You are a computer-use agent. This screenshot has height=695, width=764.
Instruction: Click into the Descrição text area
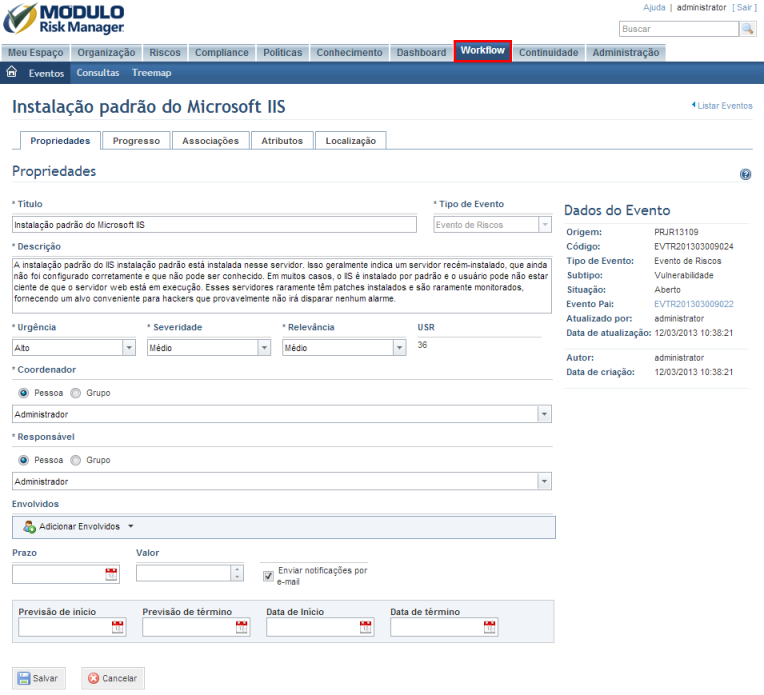coord(282,286)
